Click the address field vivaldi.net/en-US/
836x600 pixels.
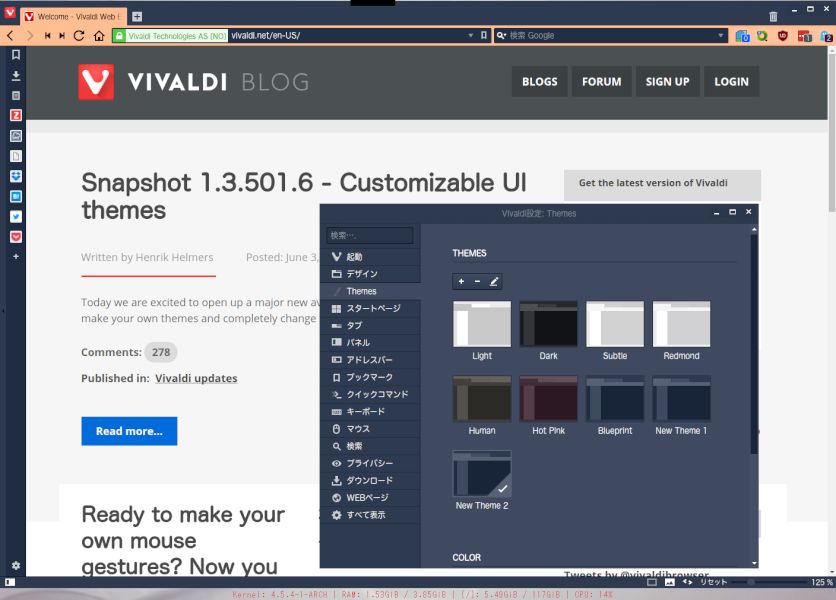pos(347,36)
